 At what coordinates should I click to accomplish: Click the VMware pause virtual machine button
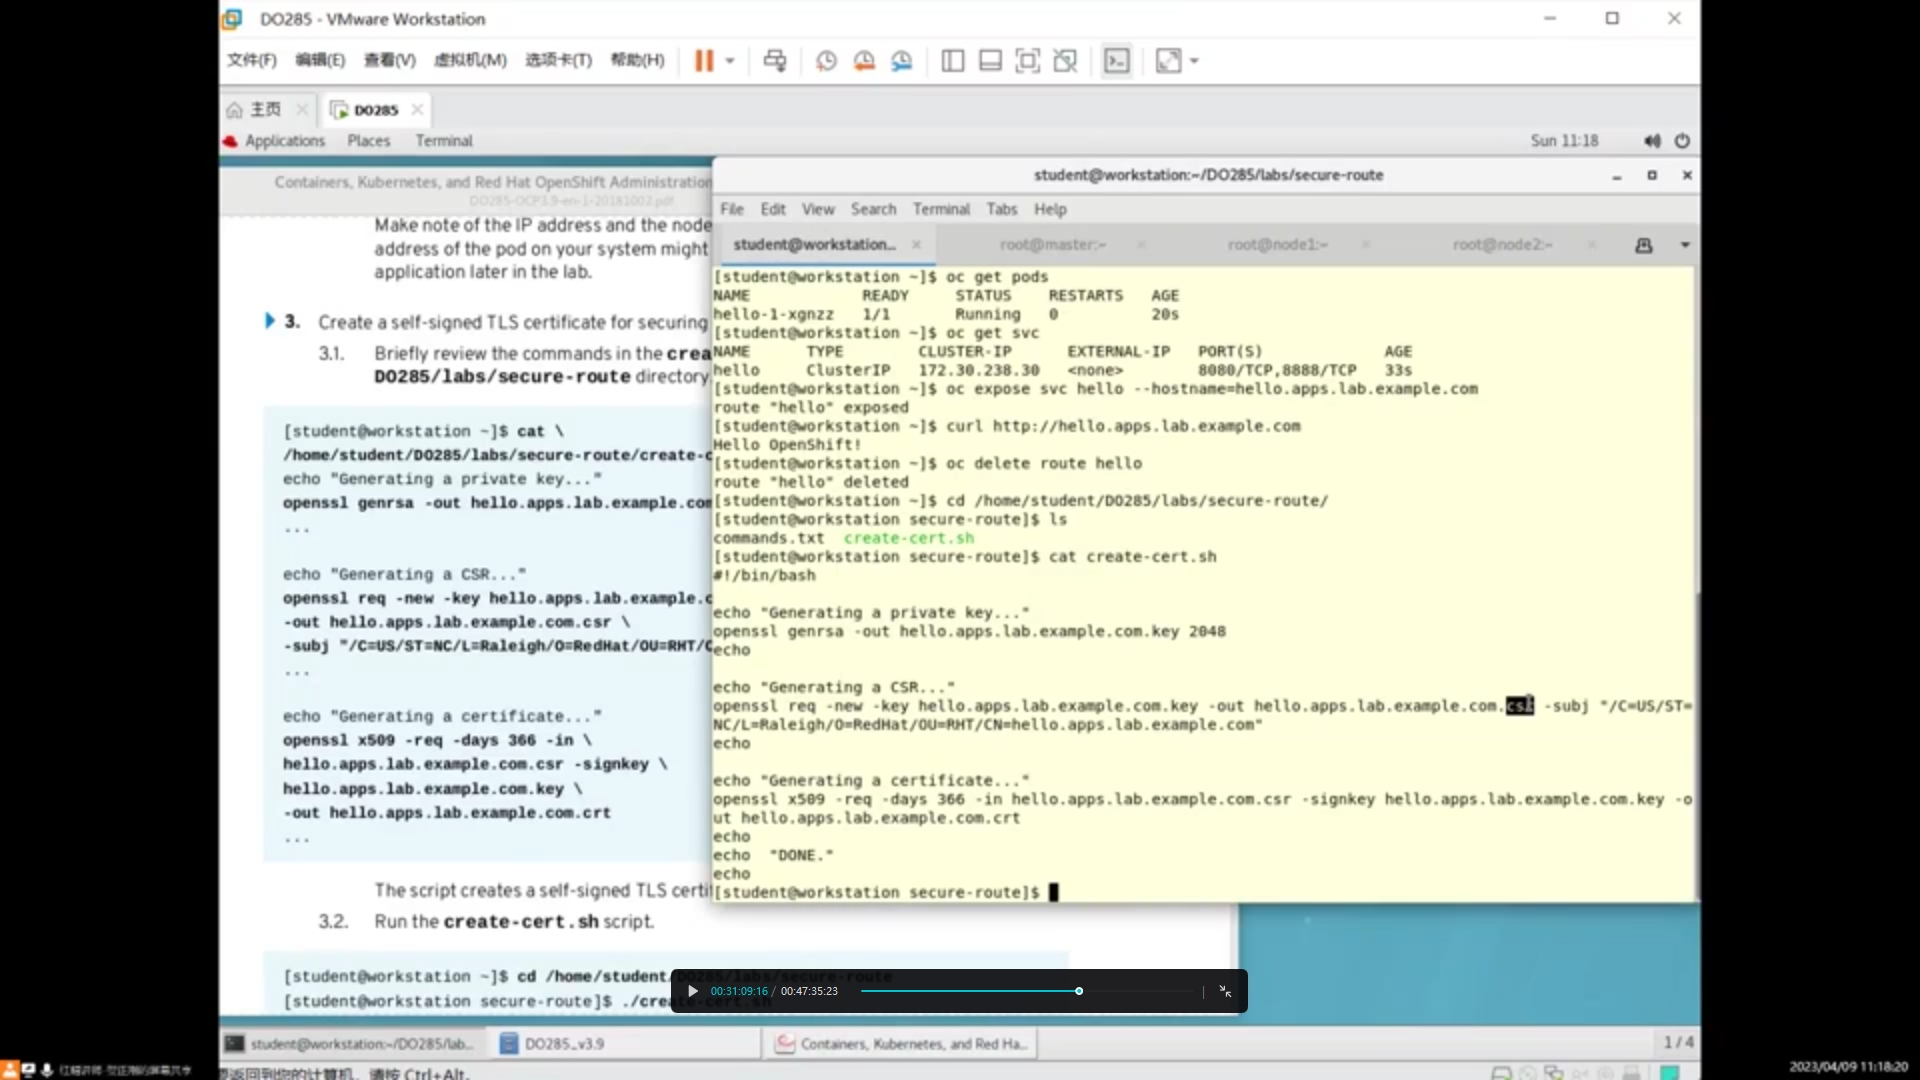704,61
